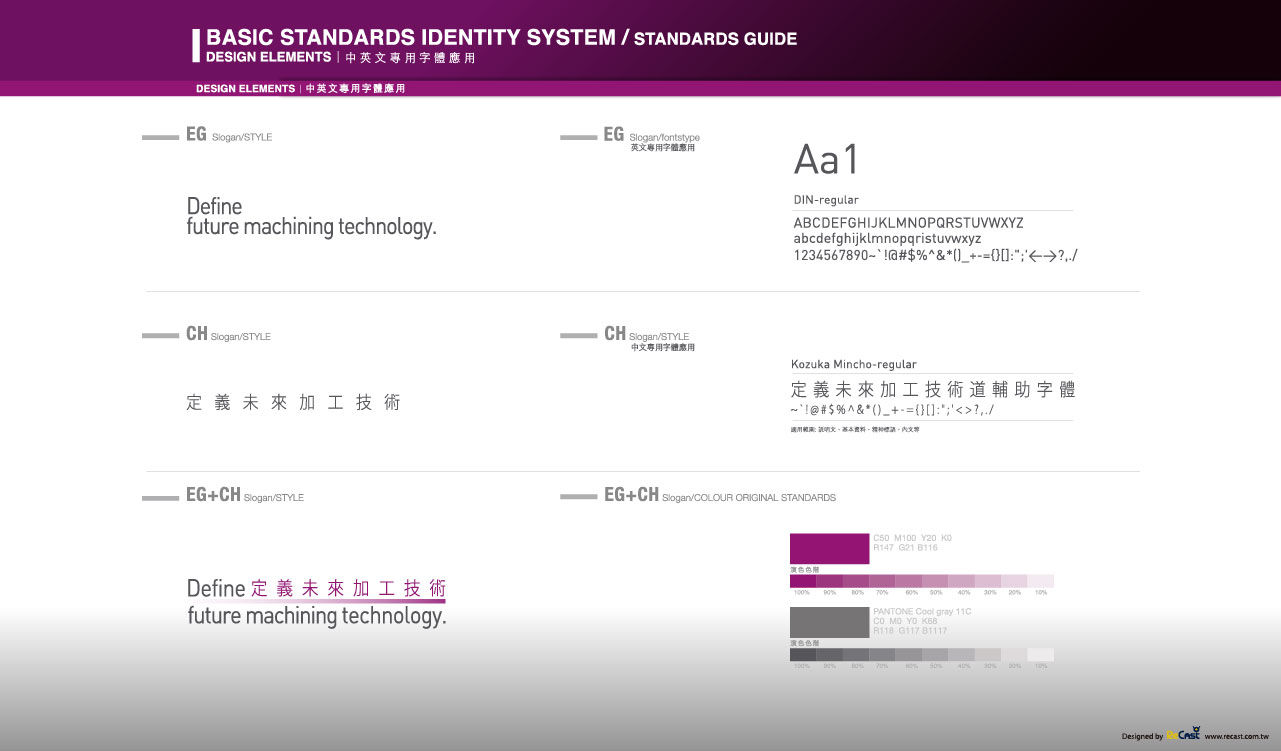
Task: Pick the 90% gray tint swatch
Action: (829, 655)
